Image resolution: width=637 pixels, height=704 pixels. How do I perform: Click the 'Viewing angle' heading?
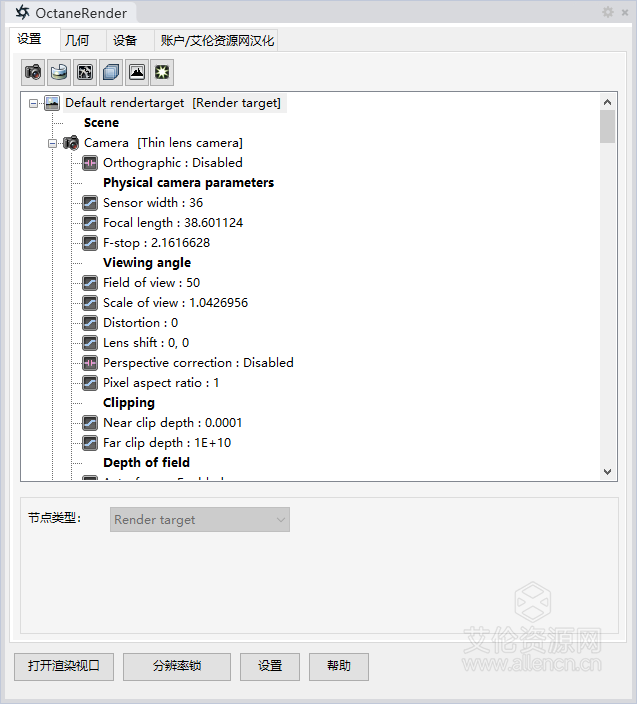point(147,263)
